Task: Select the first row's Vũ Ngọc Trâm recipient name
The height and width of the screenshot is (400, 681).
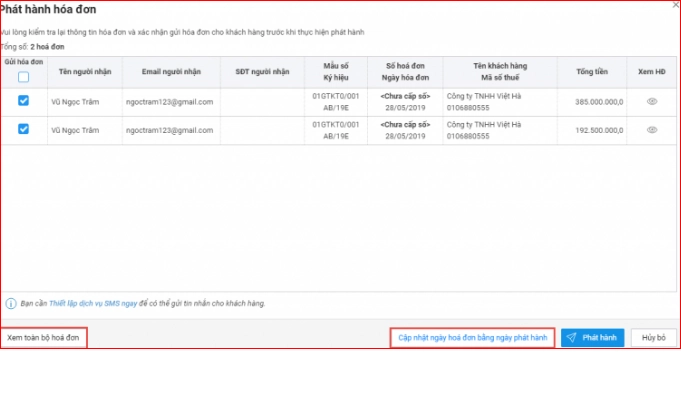Action: [78, 102]
